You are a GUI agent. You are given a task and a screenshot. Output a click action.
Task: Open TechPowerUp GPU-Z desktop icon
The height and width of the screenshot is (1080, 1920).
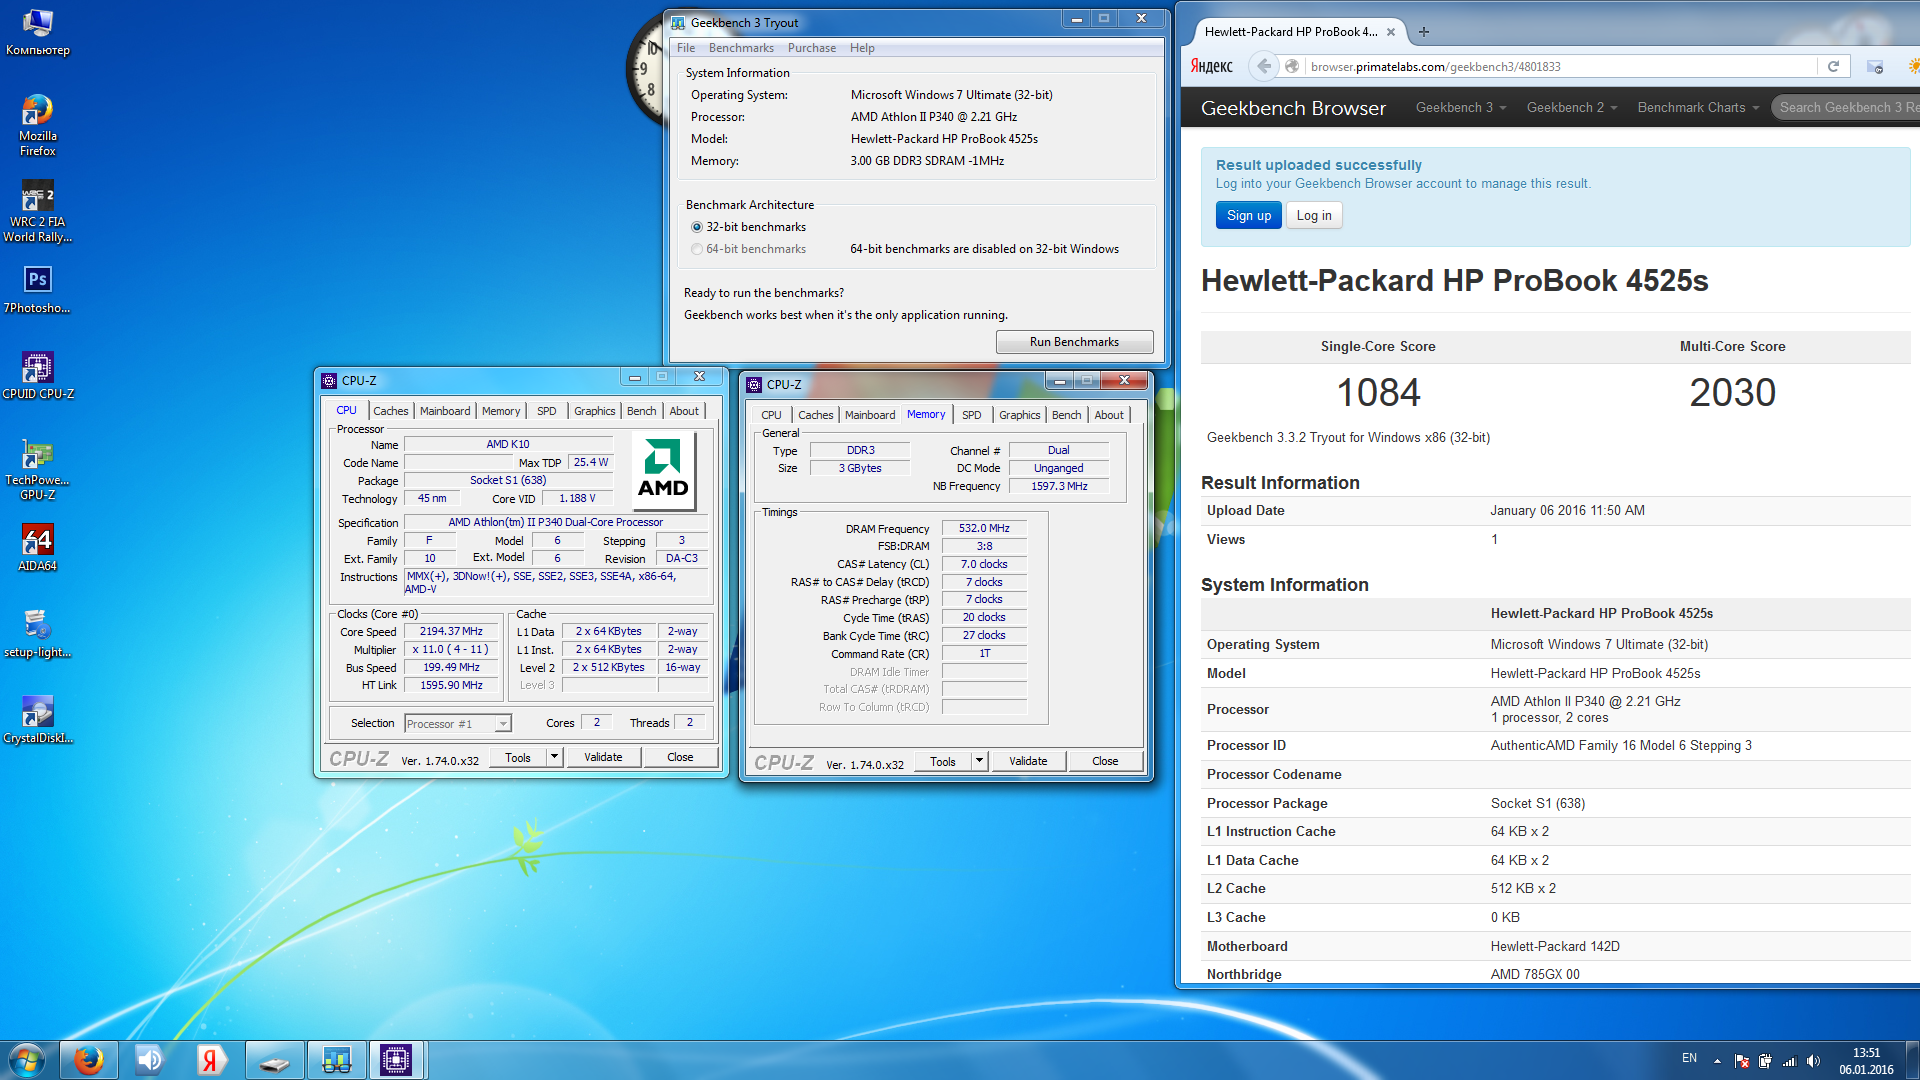(x=38, y=469)
